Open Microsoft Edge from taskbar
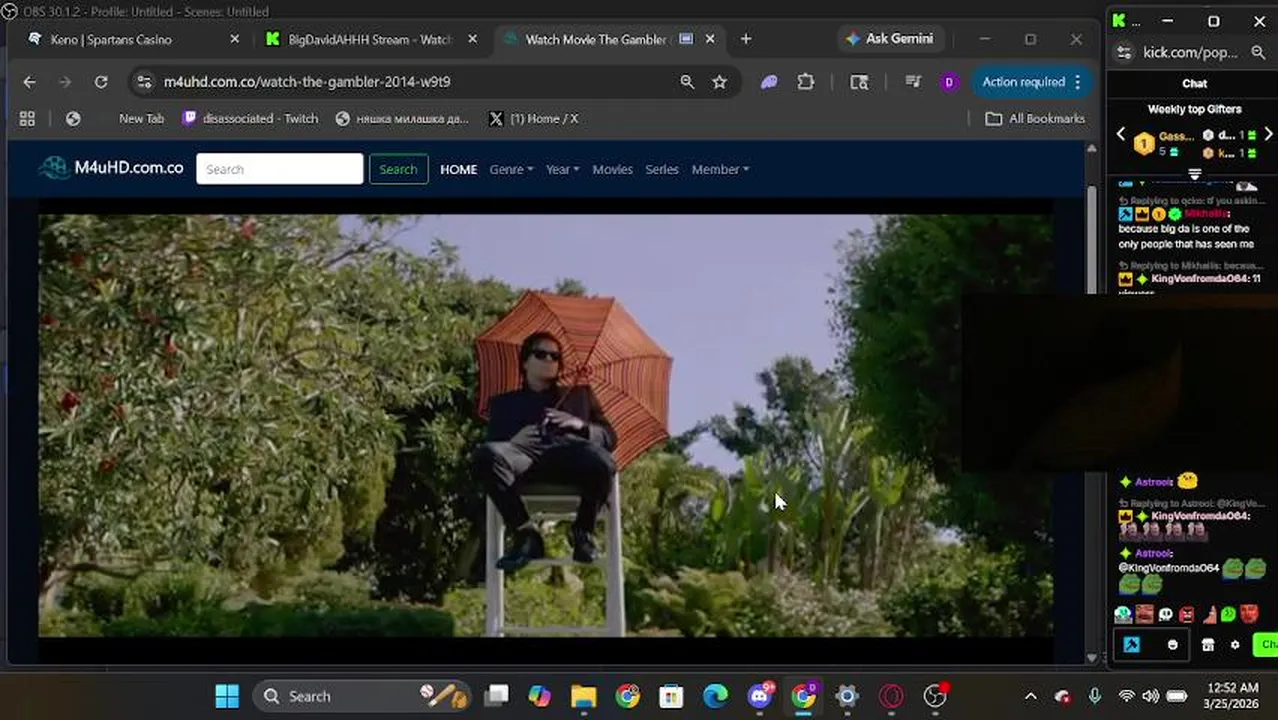 point(716,696)
